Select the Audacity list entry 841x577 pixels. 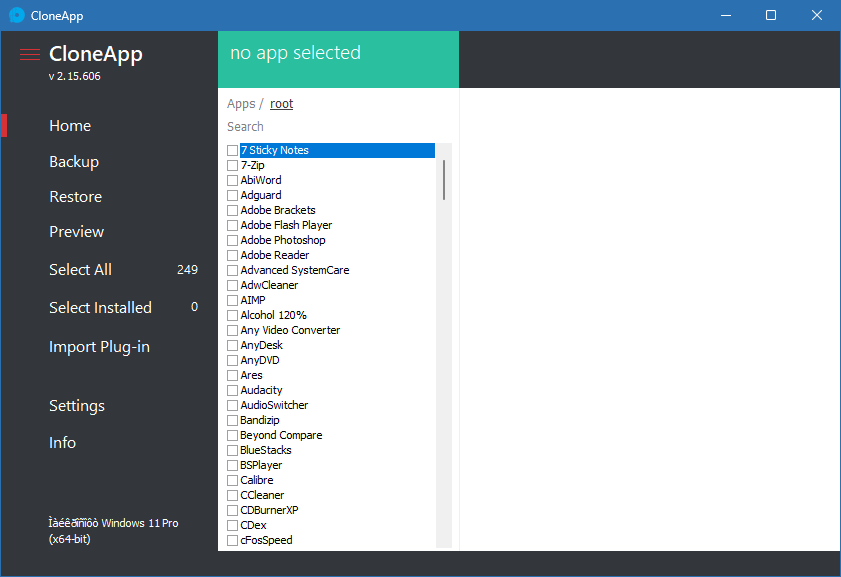(x=261, y=390)
